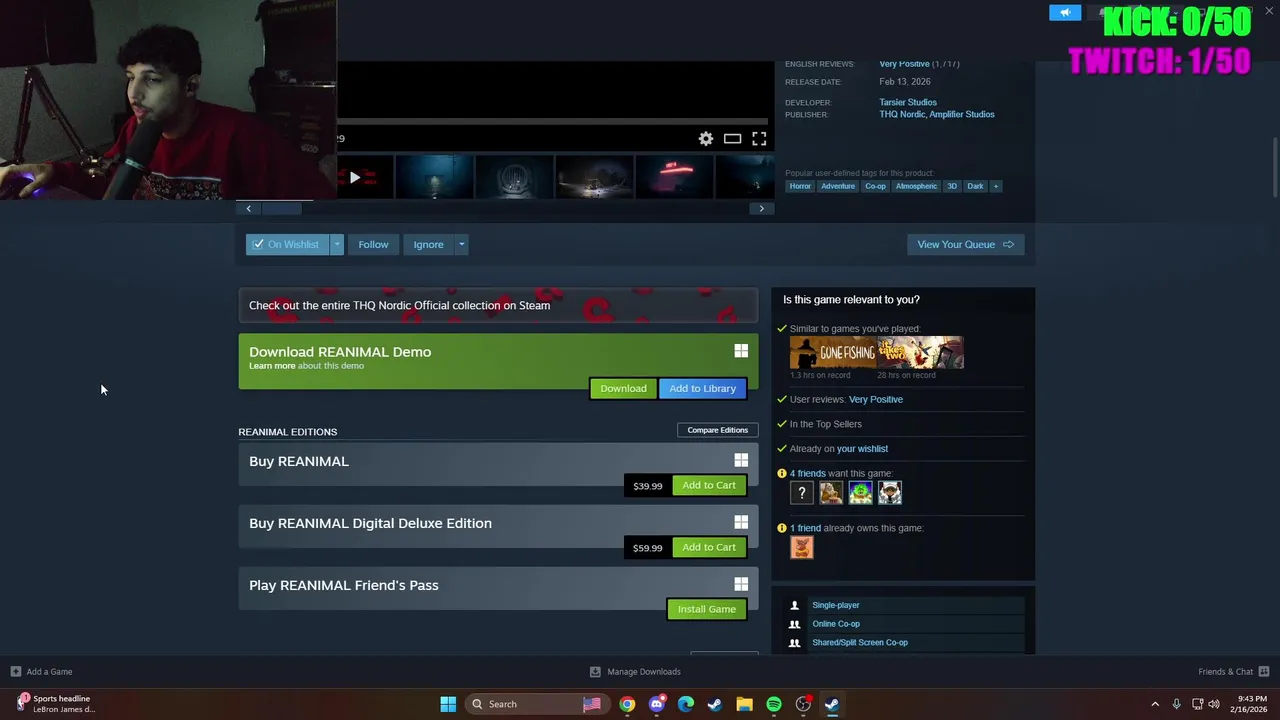
Task: Click the media strip left arrow
Action: [249, 208]
